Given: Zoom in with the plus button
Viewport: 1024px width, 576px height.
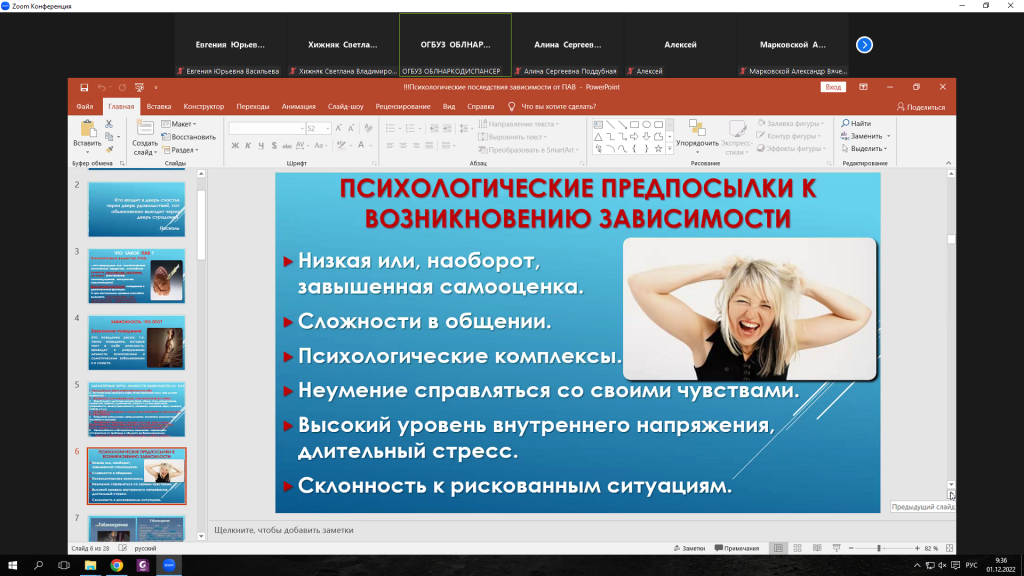Looking at the screenshot, I should coord(917,549).
